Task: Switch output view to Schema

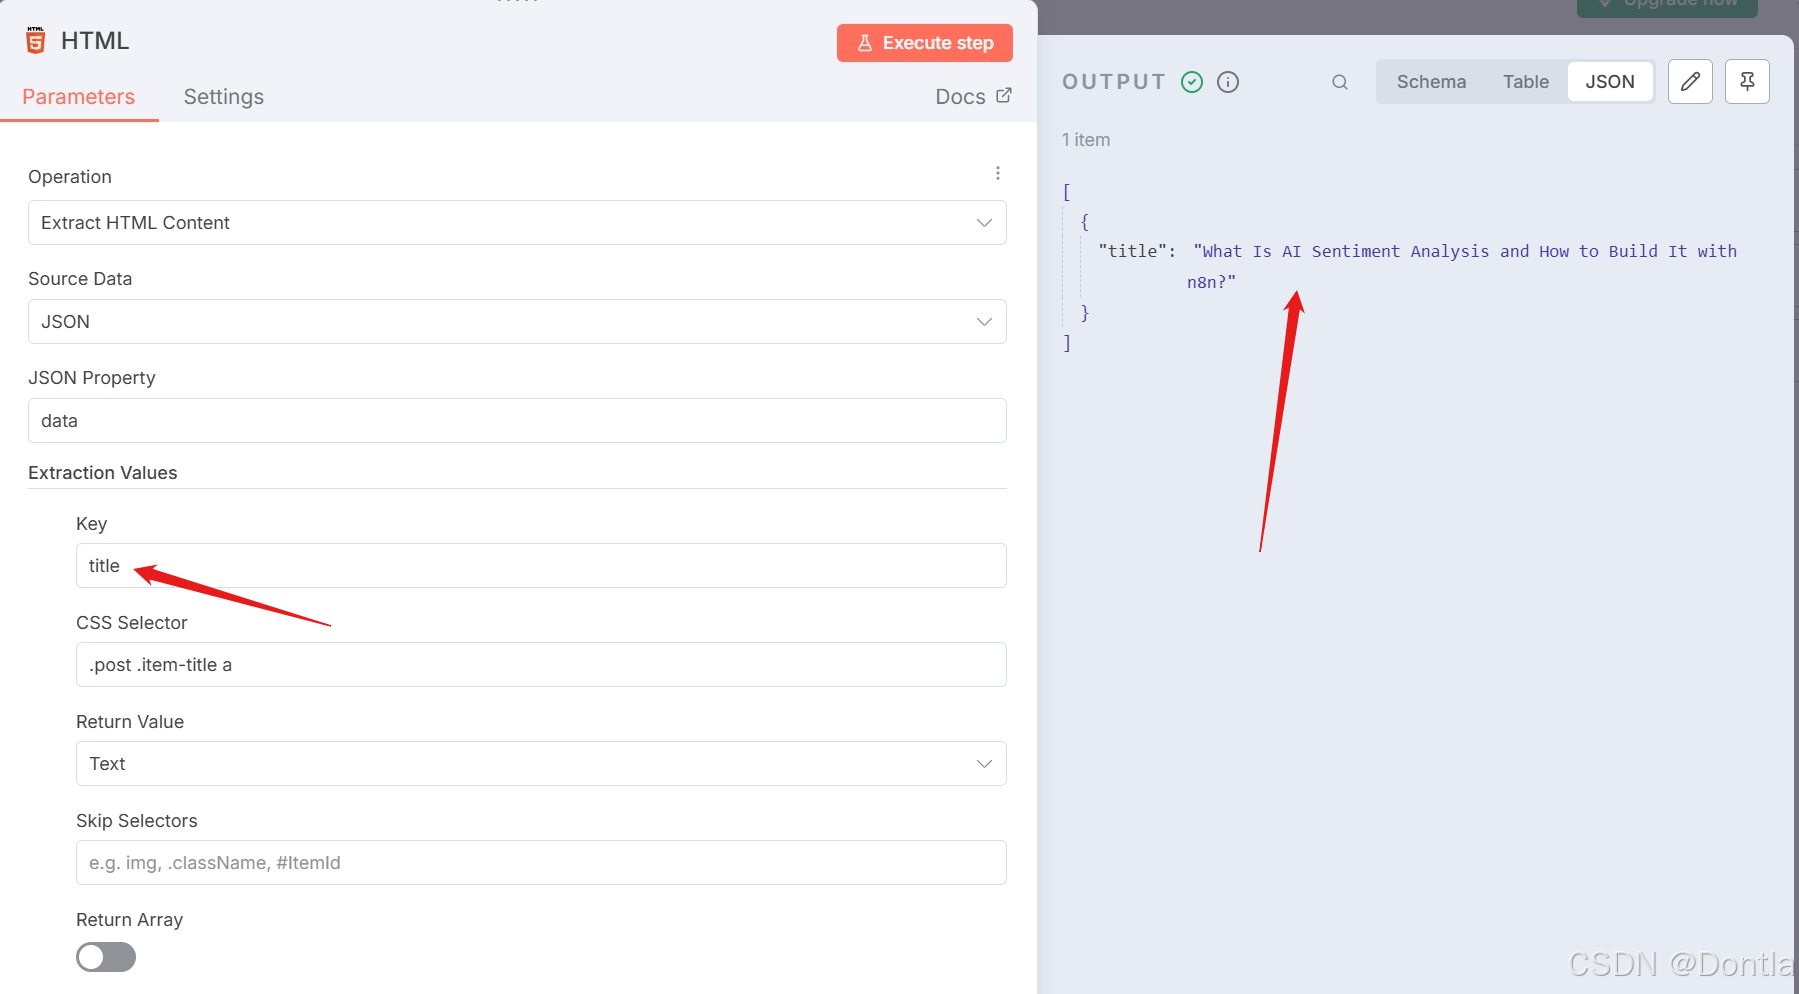Action: pos(1431,82)
